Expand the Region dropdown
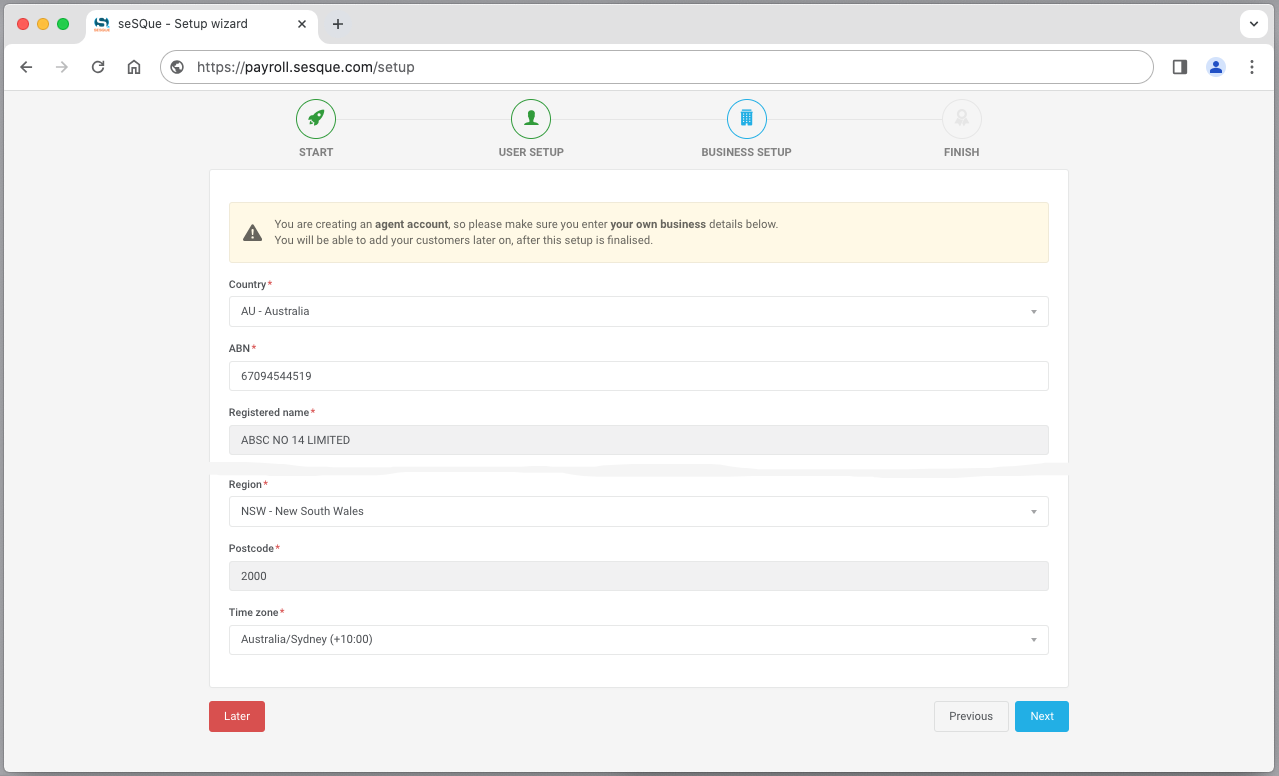 (638, 511)
